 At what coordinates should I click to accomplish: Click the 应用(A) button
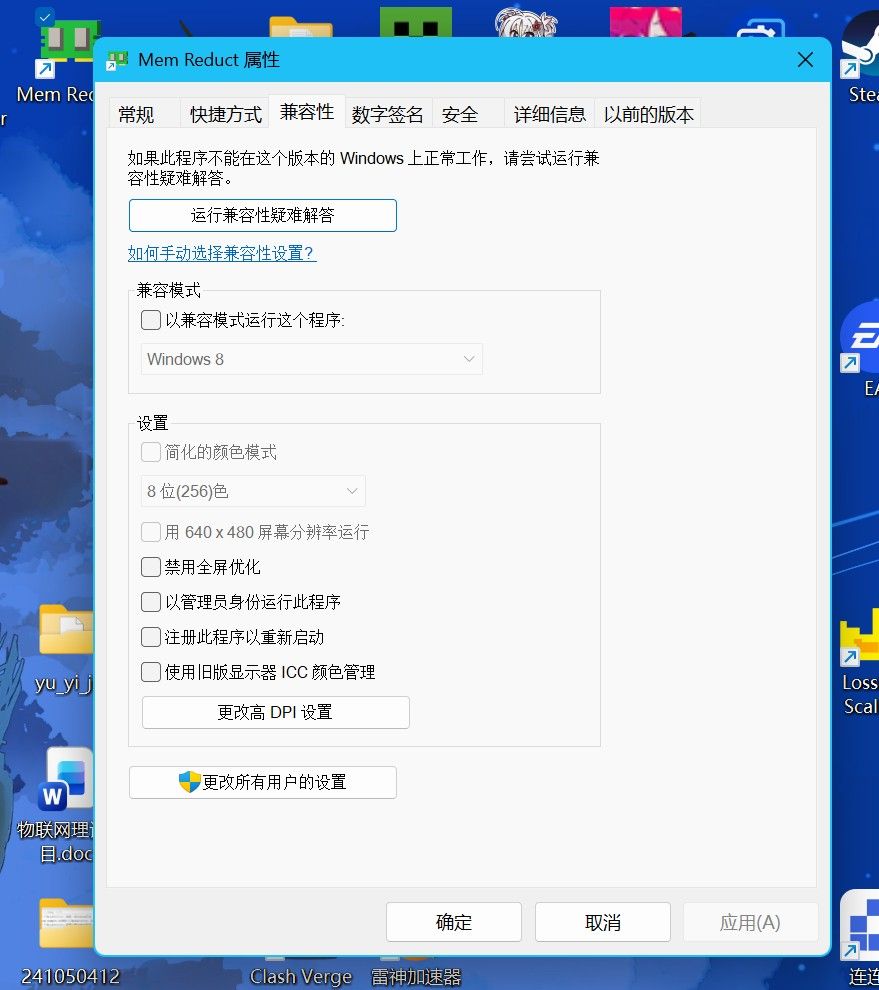click(750, 922)
